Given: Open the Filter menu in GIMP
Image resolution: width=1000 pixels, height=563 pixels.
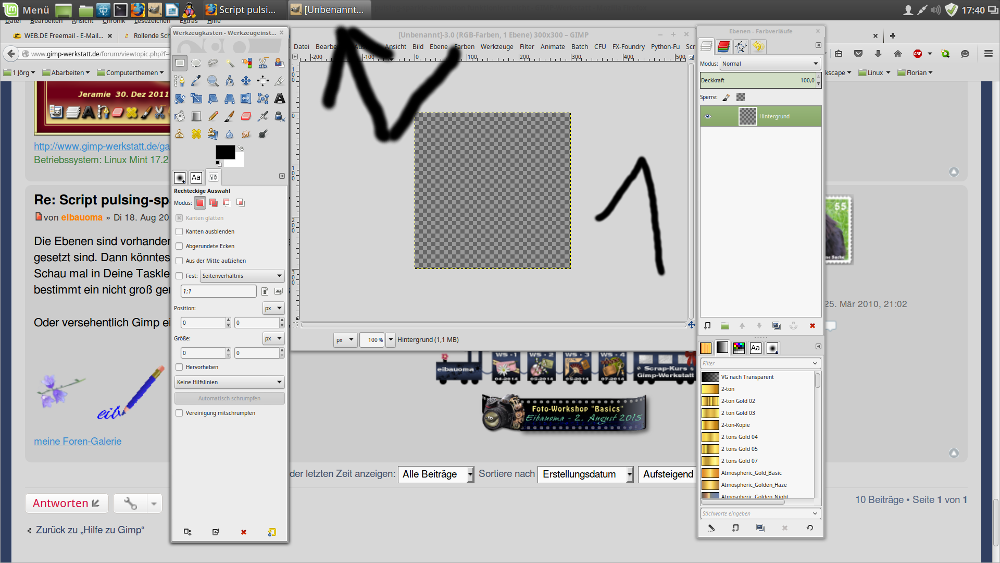Looking at the screenshot, I should tap(527, 47).
